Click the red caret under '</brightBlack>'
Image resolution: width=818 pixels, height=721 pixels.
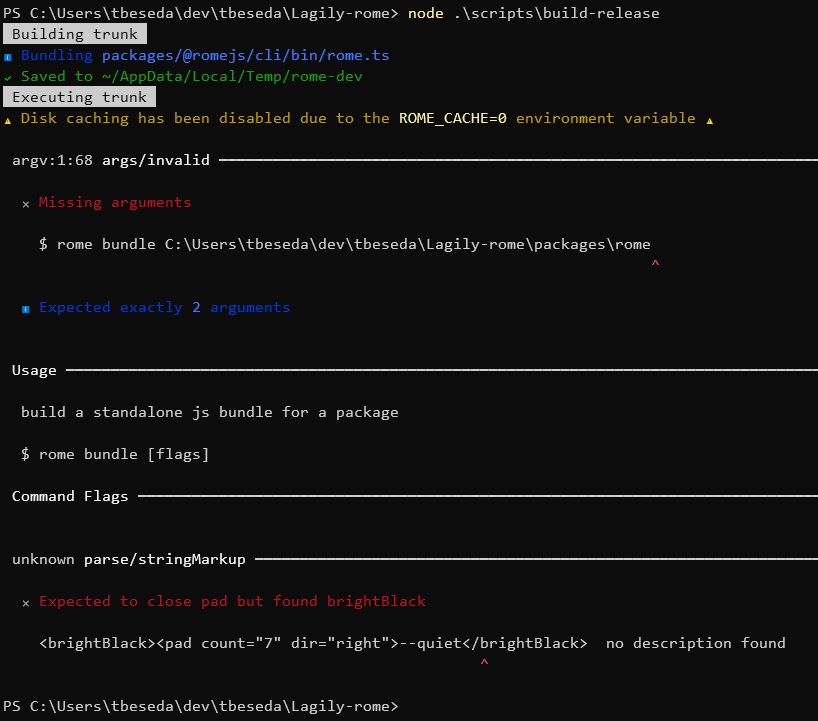click(484, 662)
